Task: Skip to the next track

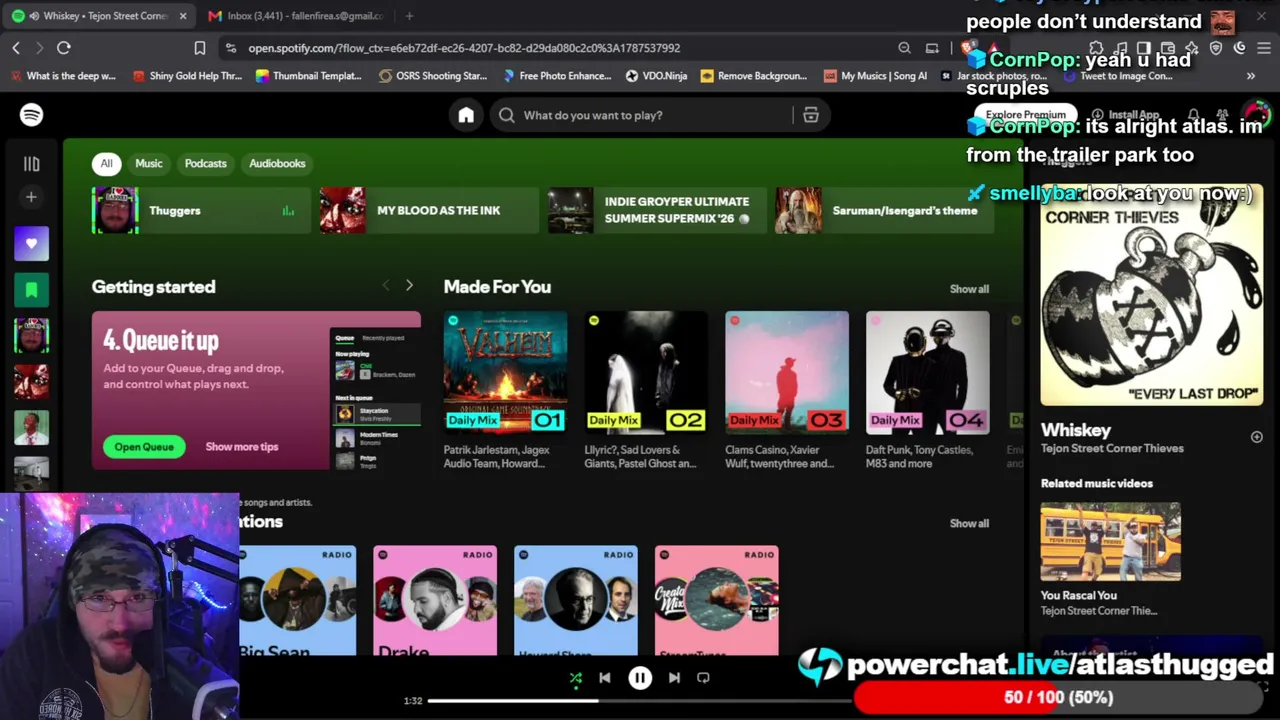Action: pos(674,678)
